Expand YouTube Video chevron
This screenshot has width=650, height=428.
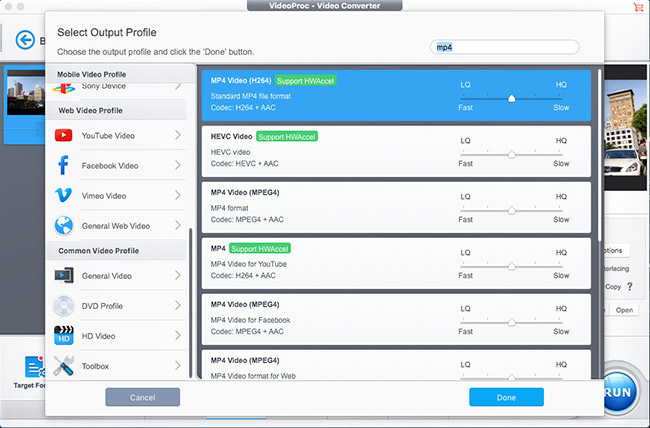[178, 135]
